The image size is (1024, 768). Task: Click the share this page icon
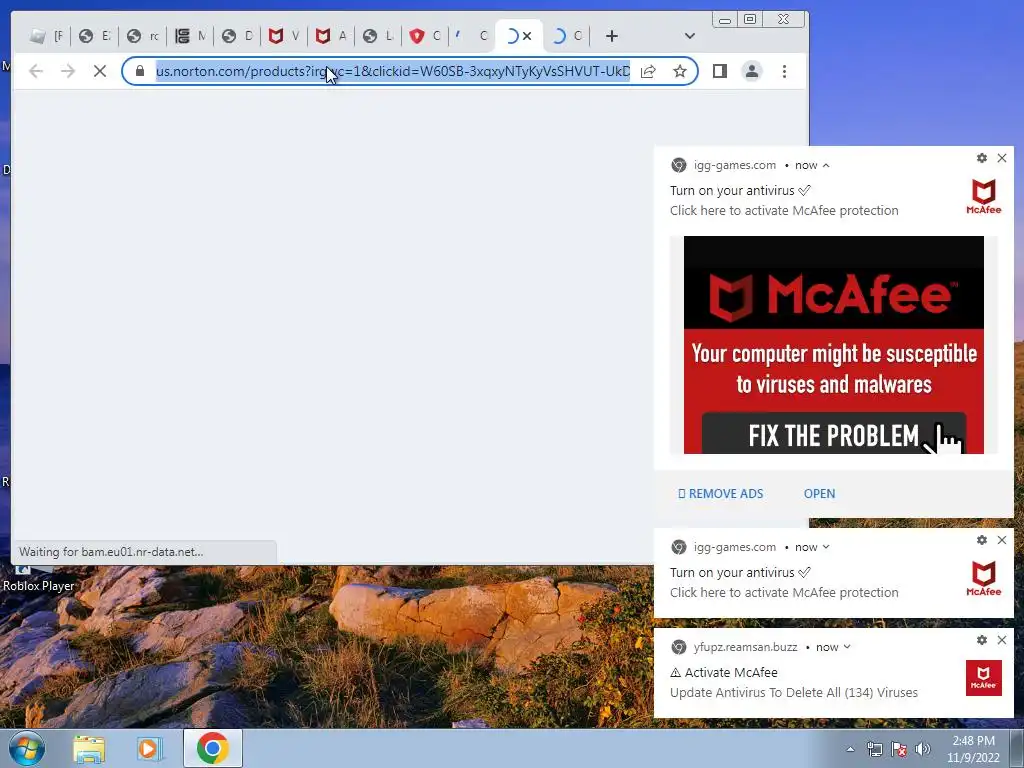(x=648, y=71)
